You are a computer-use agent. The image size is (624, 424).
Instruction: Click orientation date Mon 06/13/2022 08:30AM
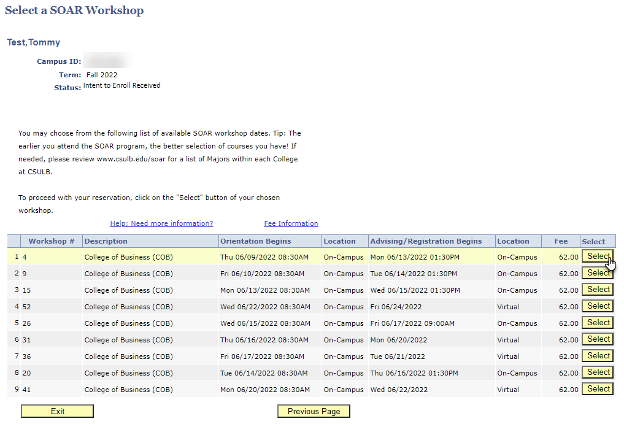(265, 290)
